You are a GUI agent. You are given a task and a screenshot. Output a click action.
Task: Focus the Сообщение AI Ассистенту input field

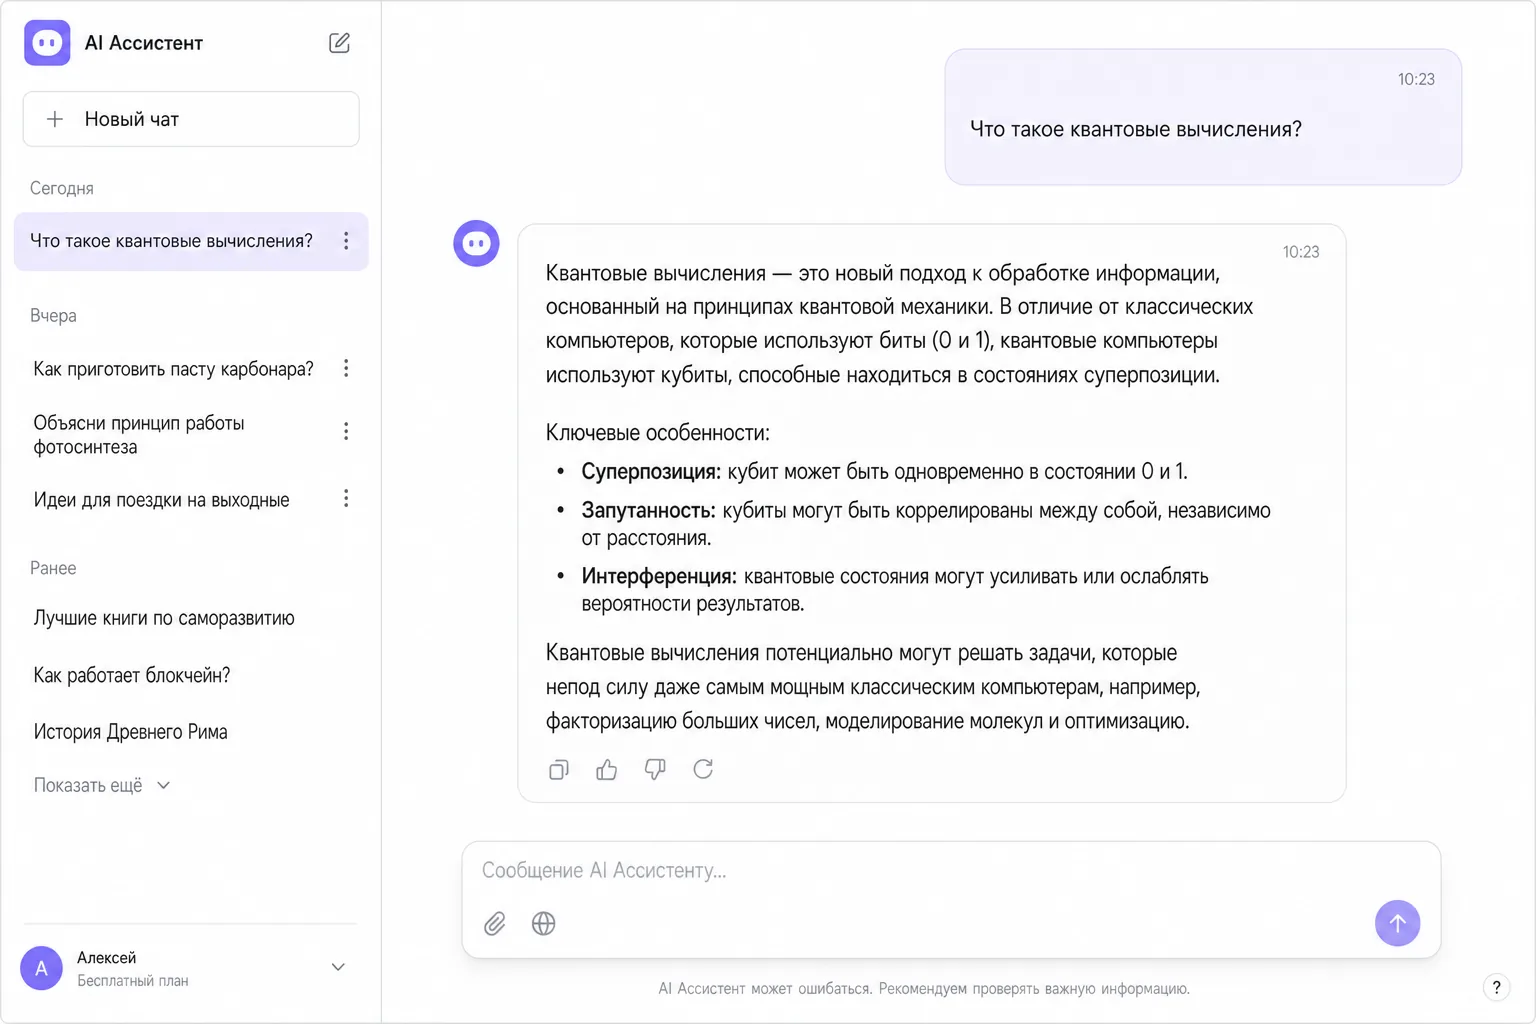click(951, 871)
